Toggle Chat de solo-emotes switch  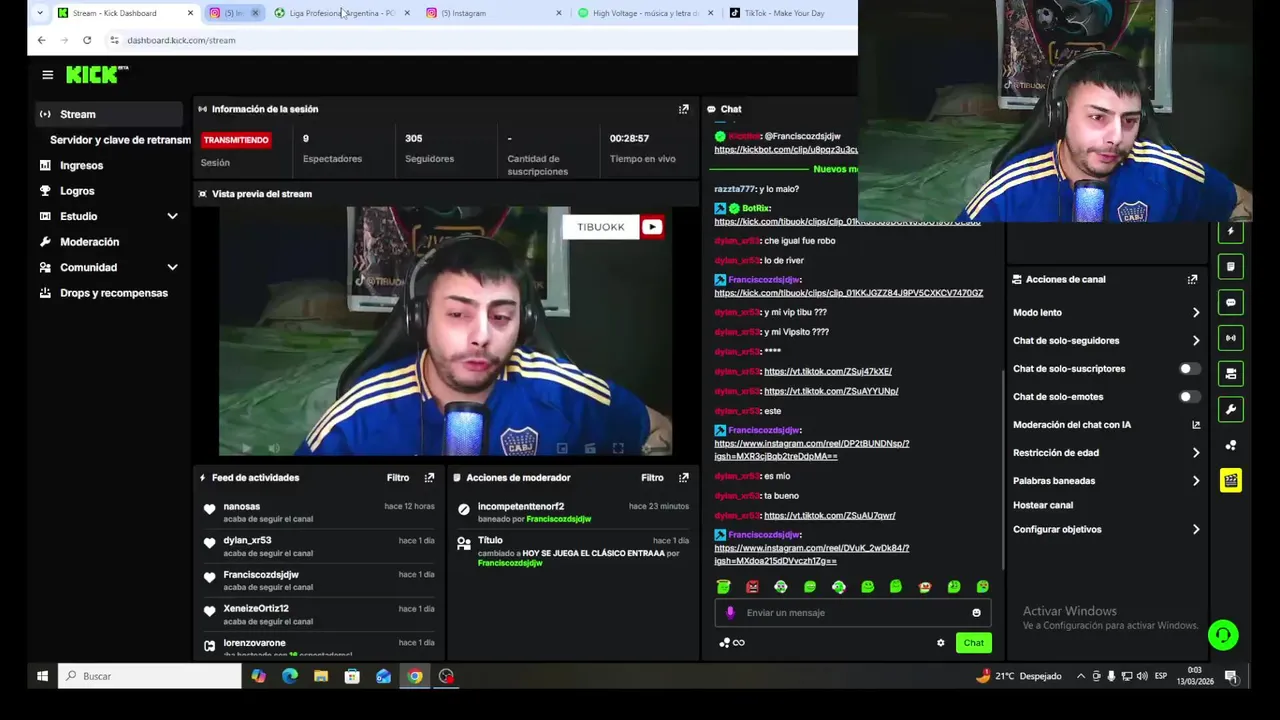(x=1188, y=397)
